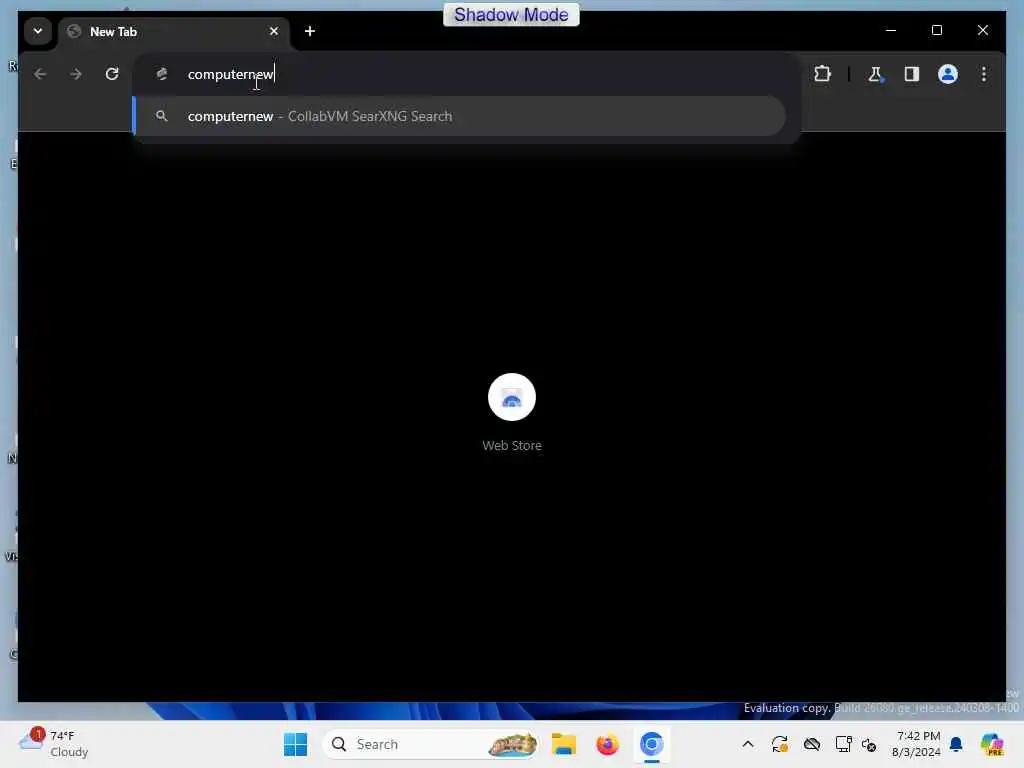Image resolution: width=1024 pixels, height=768 pixels.
Task: Maximize the browser window
Action: click(936, 31)
